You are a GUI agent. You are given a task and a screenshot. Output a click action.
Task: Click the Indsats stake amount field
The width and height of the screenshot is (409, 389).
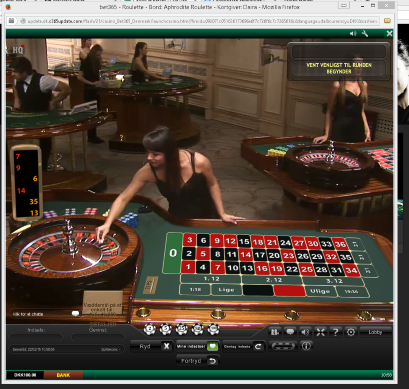(x=36, y=337)
